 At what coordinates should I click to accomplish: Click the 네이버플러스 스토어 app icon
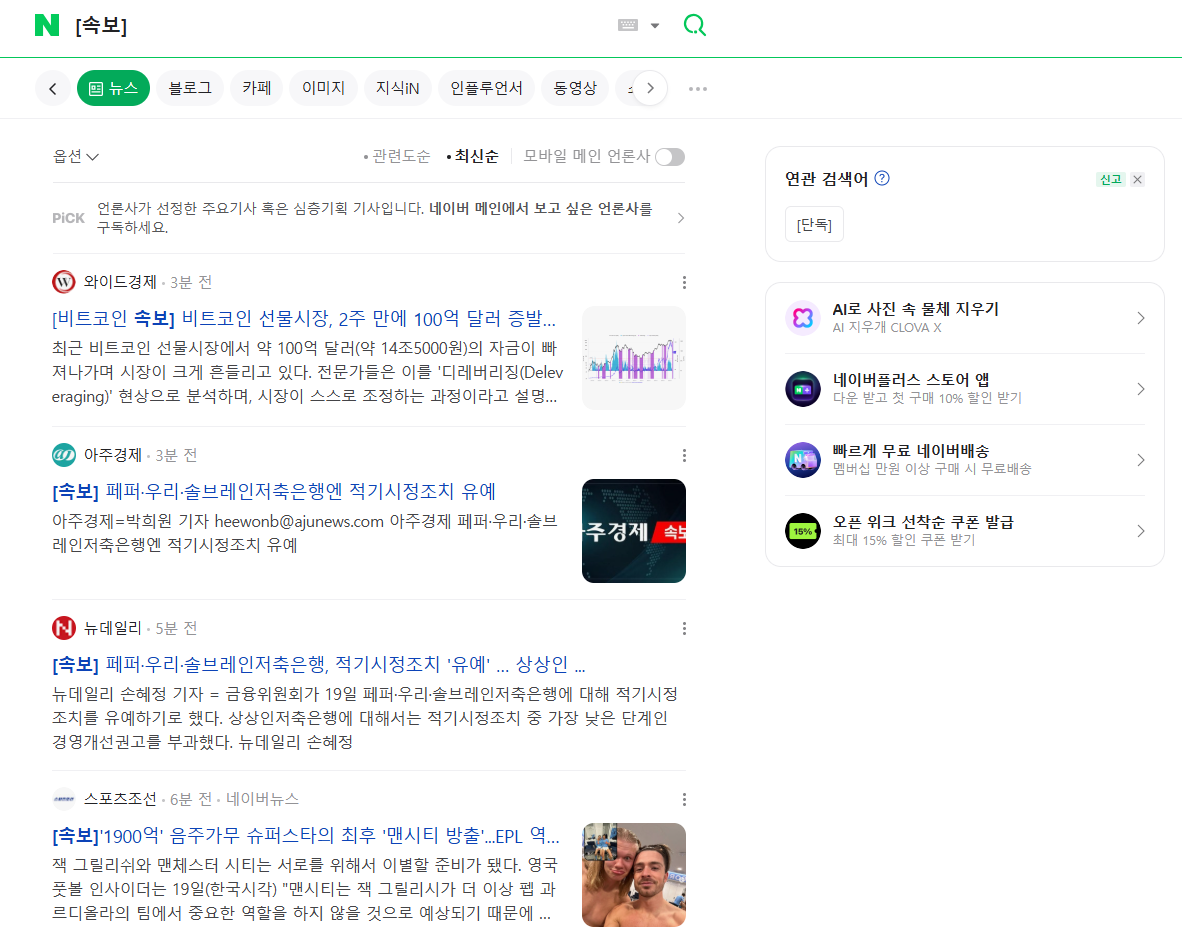803,389
